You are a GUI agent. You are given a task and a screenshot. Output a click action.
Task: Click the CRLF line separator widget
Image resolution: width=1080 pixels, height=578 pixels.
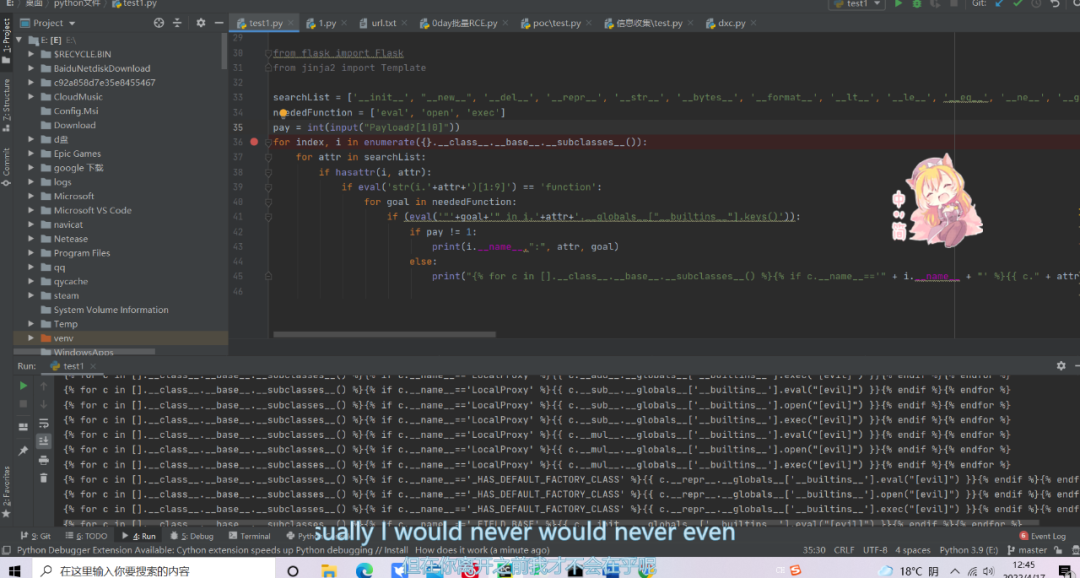click(x=844, y=550)
